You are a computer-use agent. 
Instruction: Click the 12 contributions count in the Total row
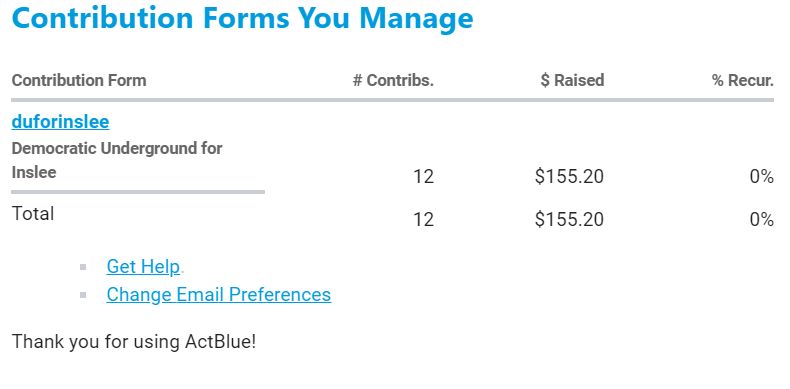tap(423, 220)
